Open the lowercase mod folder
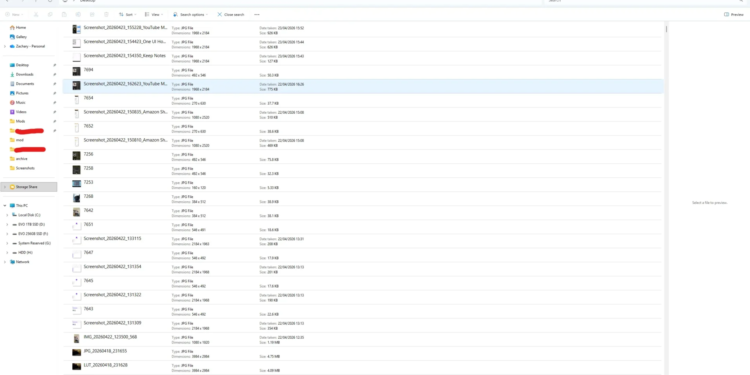 (17, 140)
